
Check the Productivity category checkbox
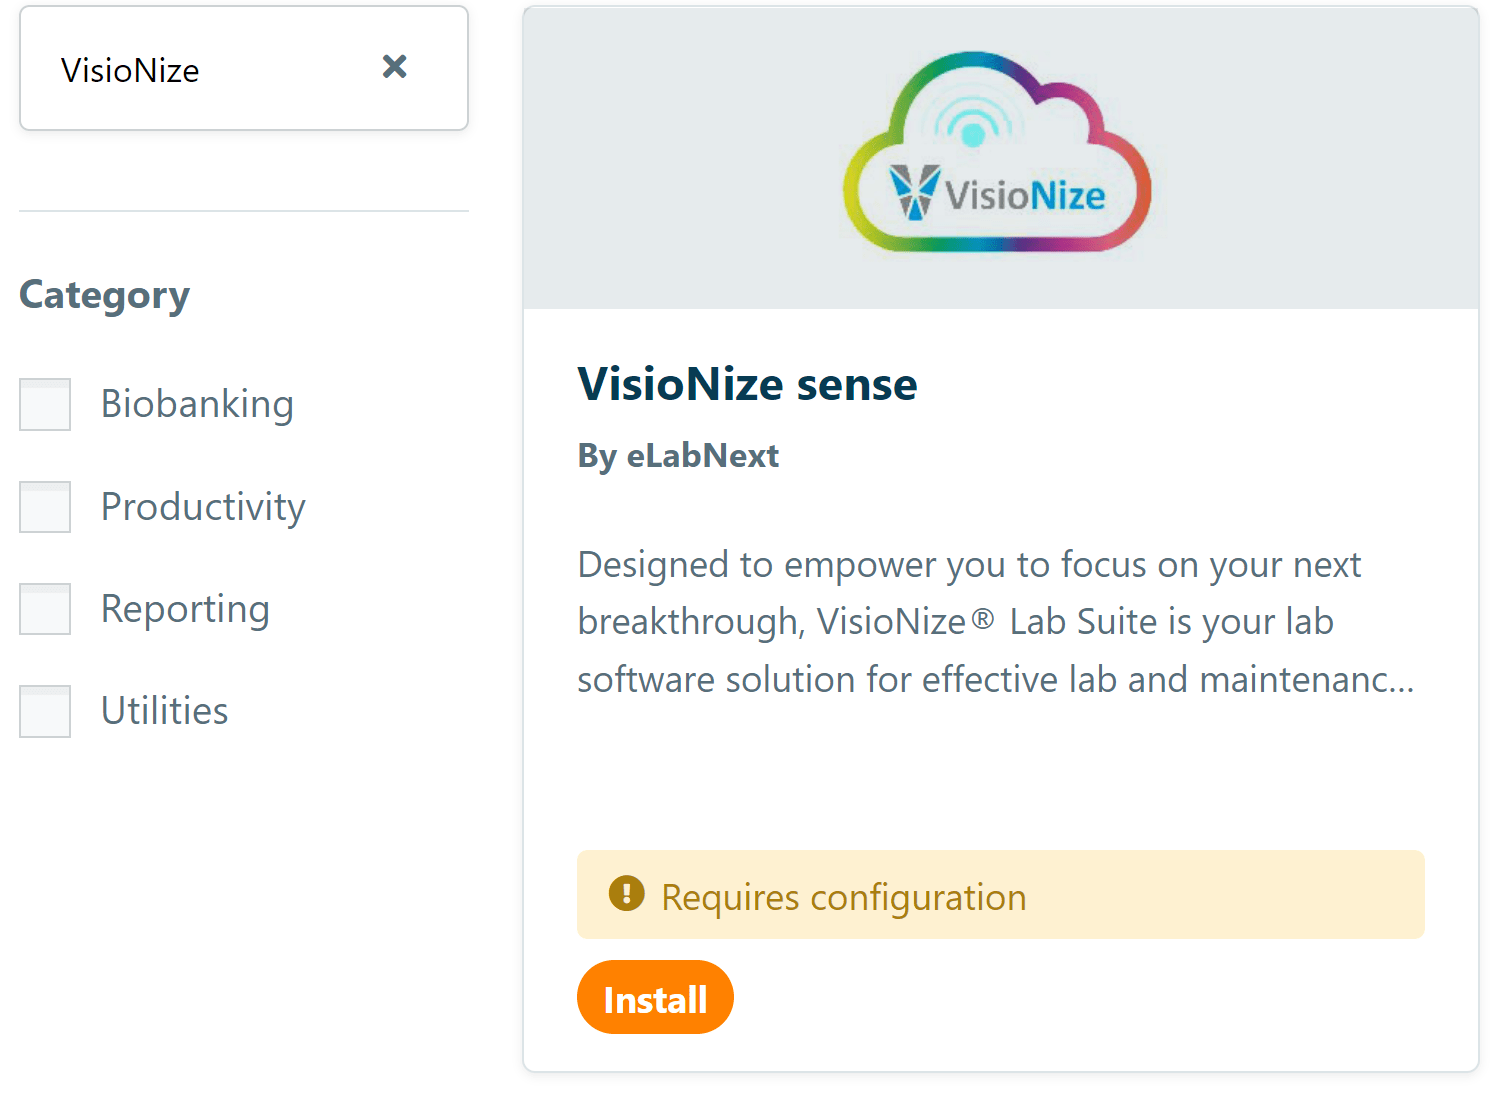pyautogui.click(x=44, y=506)
